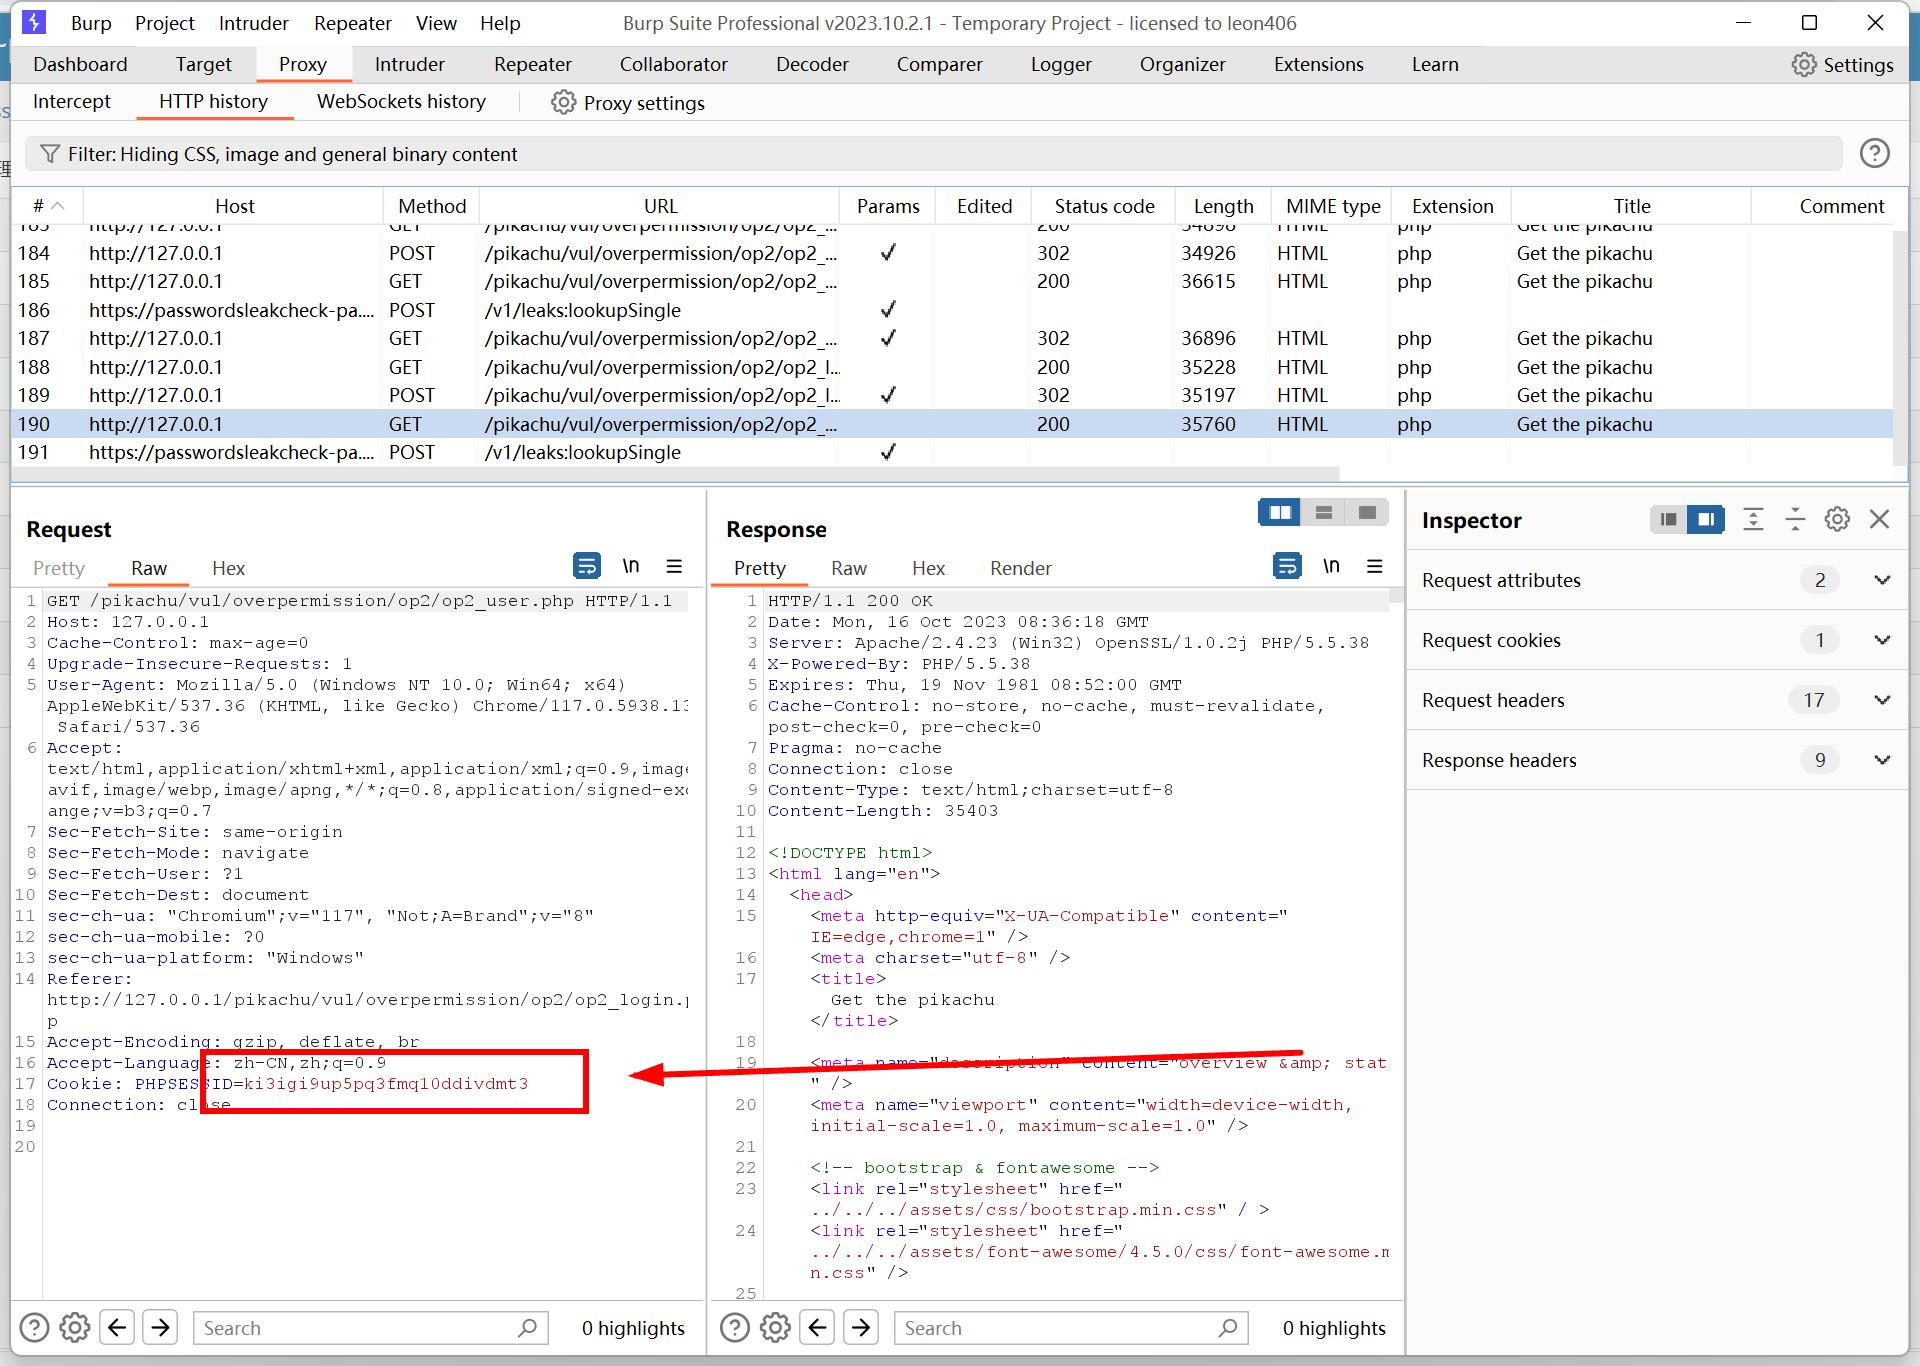This screenshot has height=1366, width=1920.
Task: Open the filter help question-mark icon
Action: (x=1875, y=153)
